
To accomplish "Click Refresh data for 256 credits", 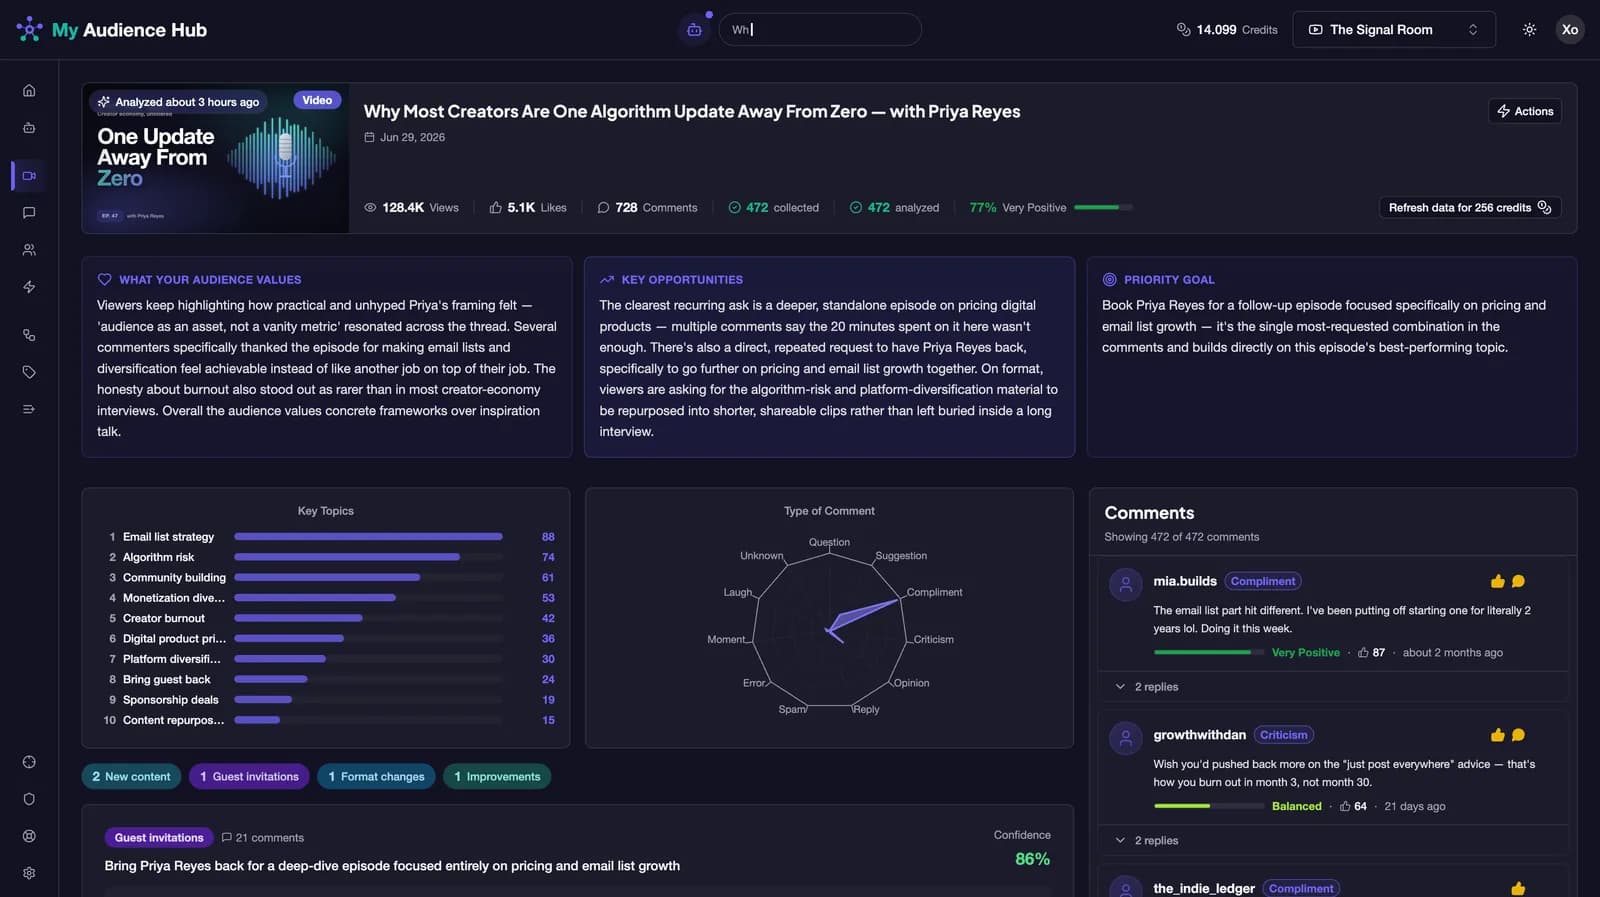I will [x=1470, y=208].
